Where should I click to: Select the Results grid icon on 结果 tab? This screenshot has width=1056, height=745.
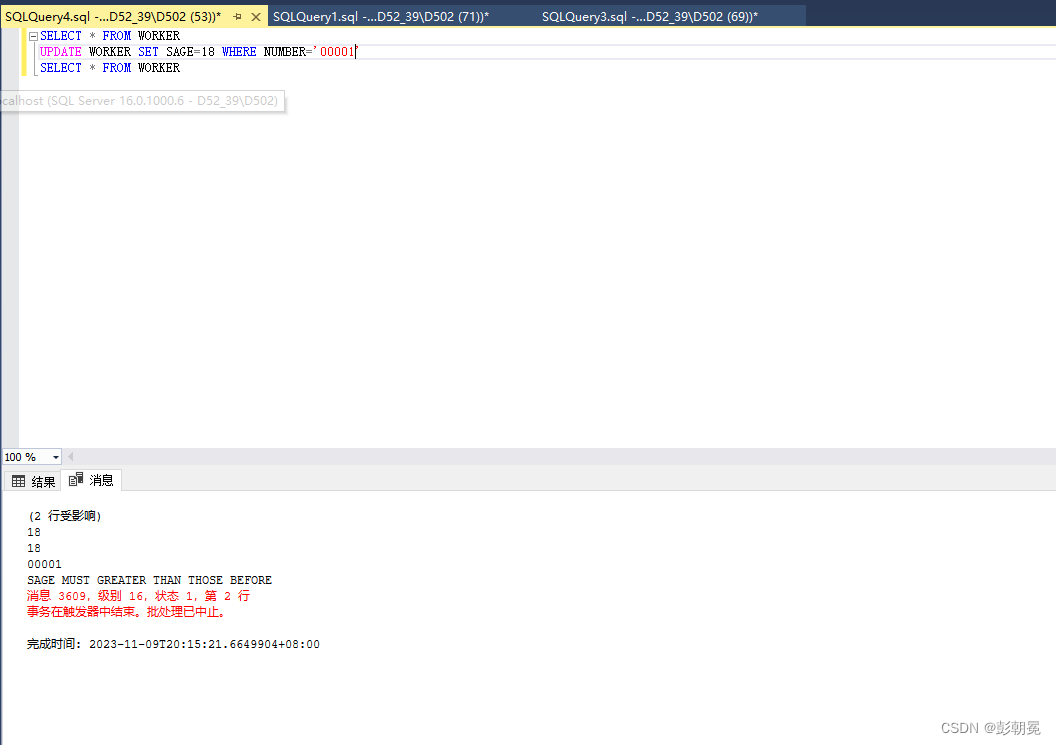click(17, 480)
